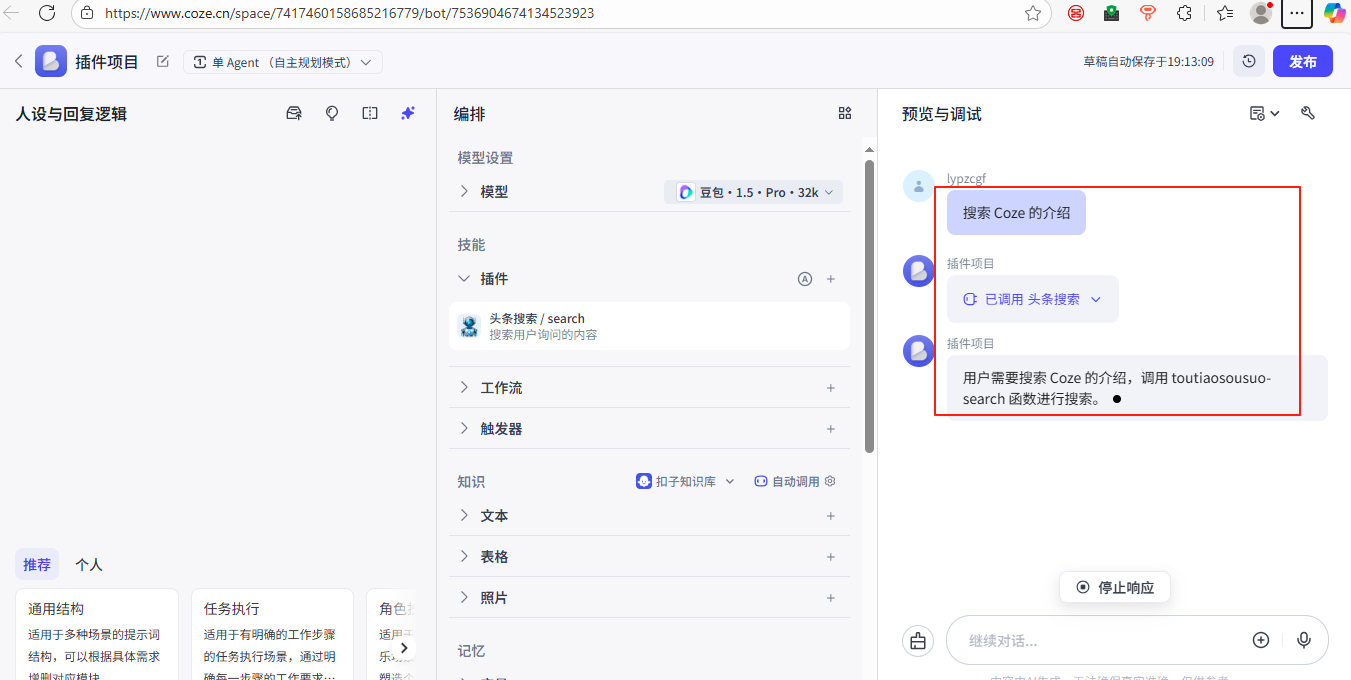Click the green shield extension icon

[1112, 13]
